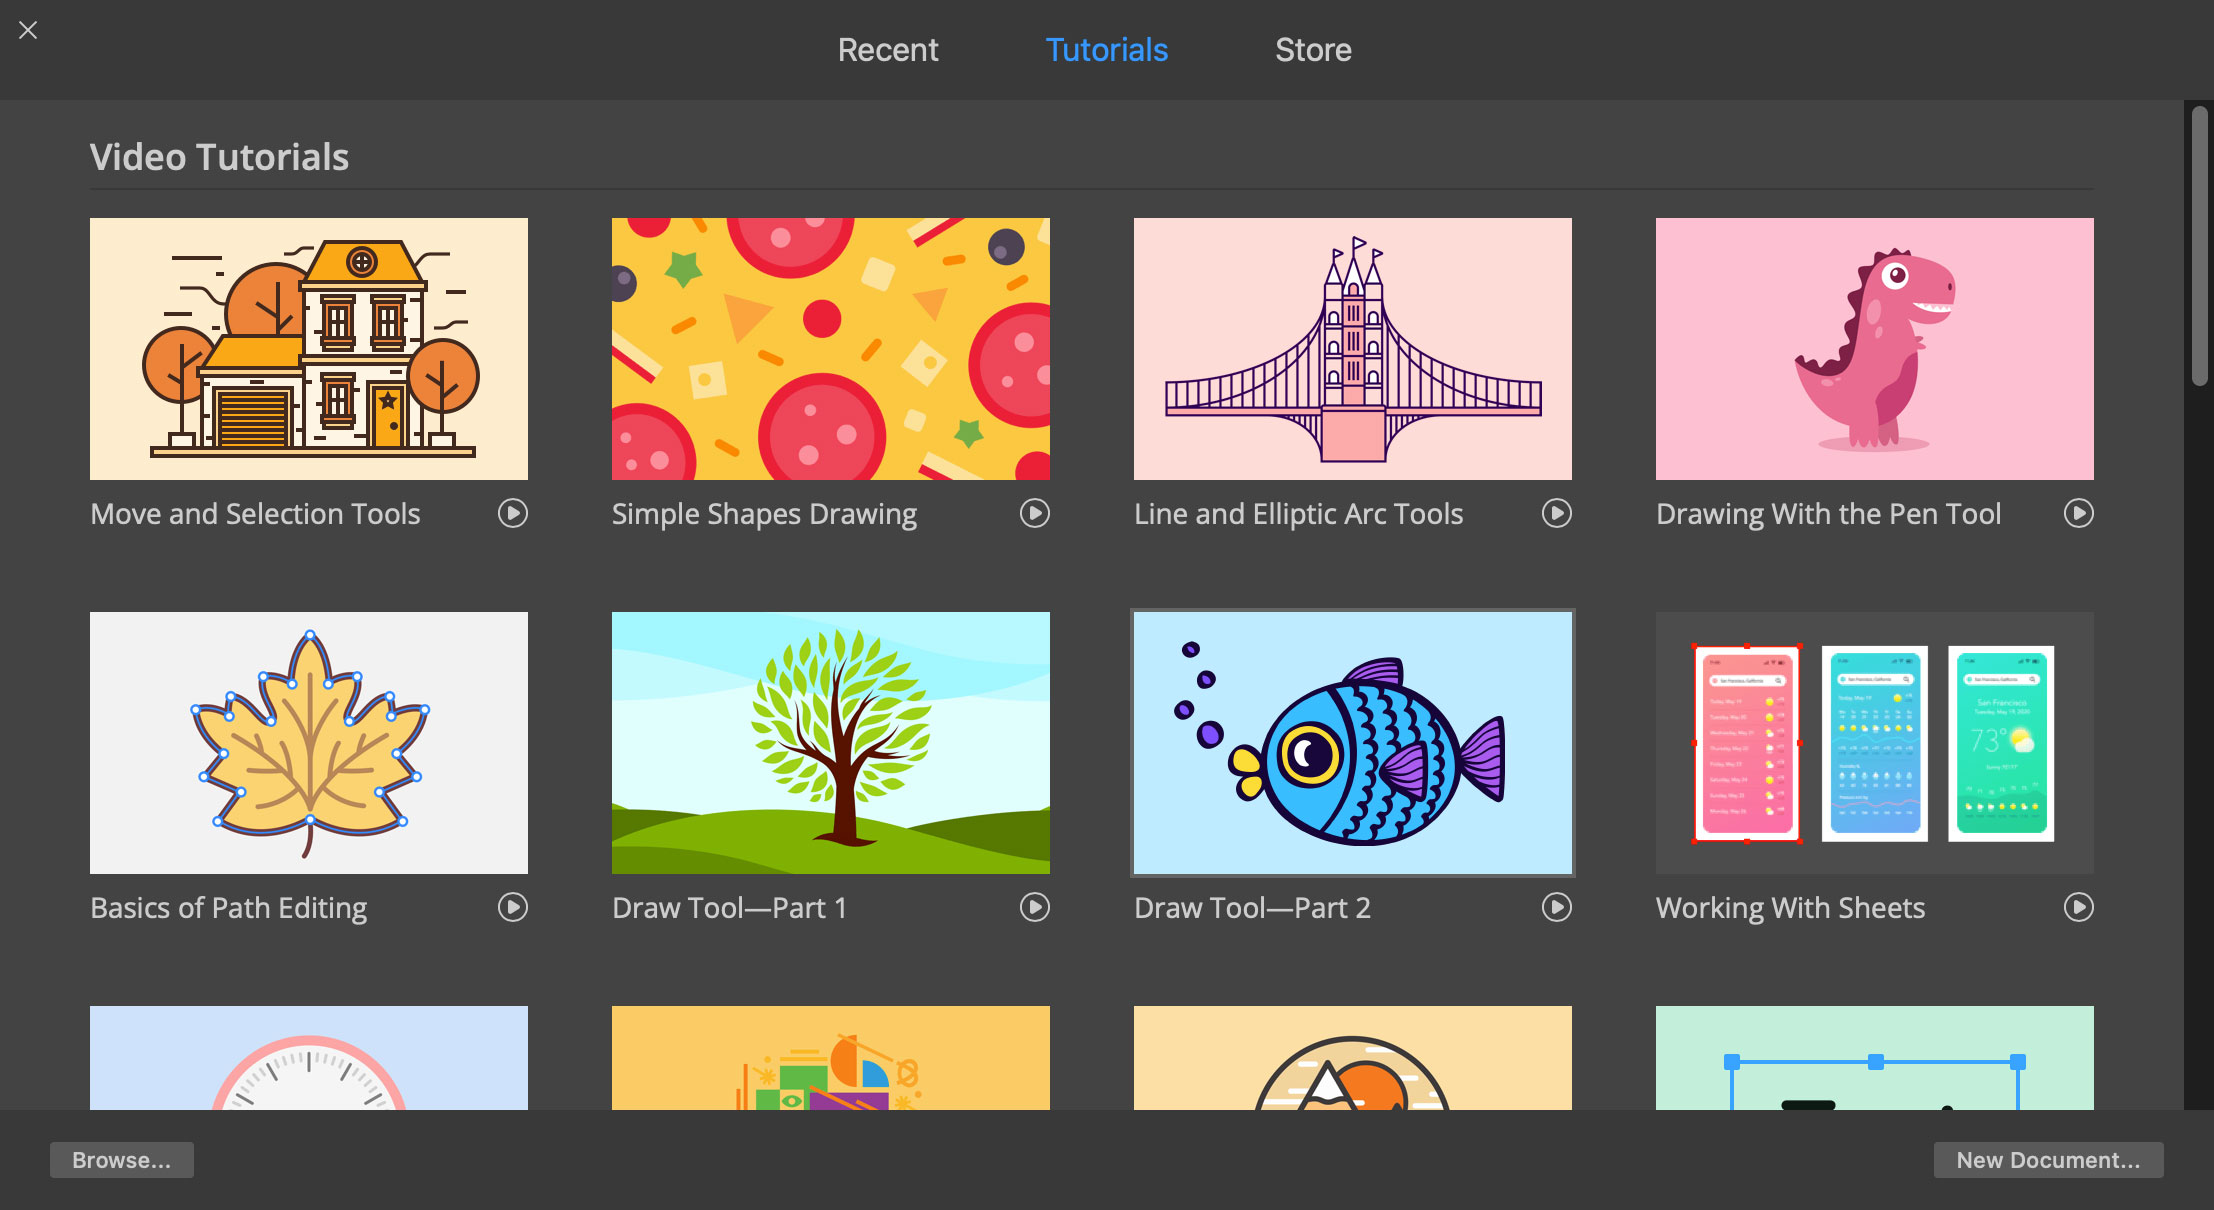The height and width of the screenshot is (1210, 2214).
Task: Play the Move and Selection Tools video
Action: [513, 513]
